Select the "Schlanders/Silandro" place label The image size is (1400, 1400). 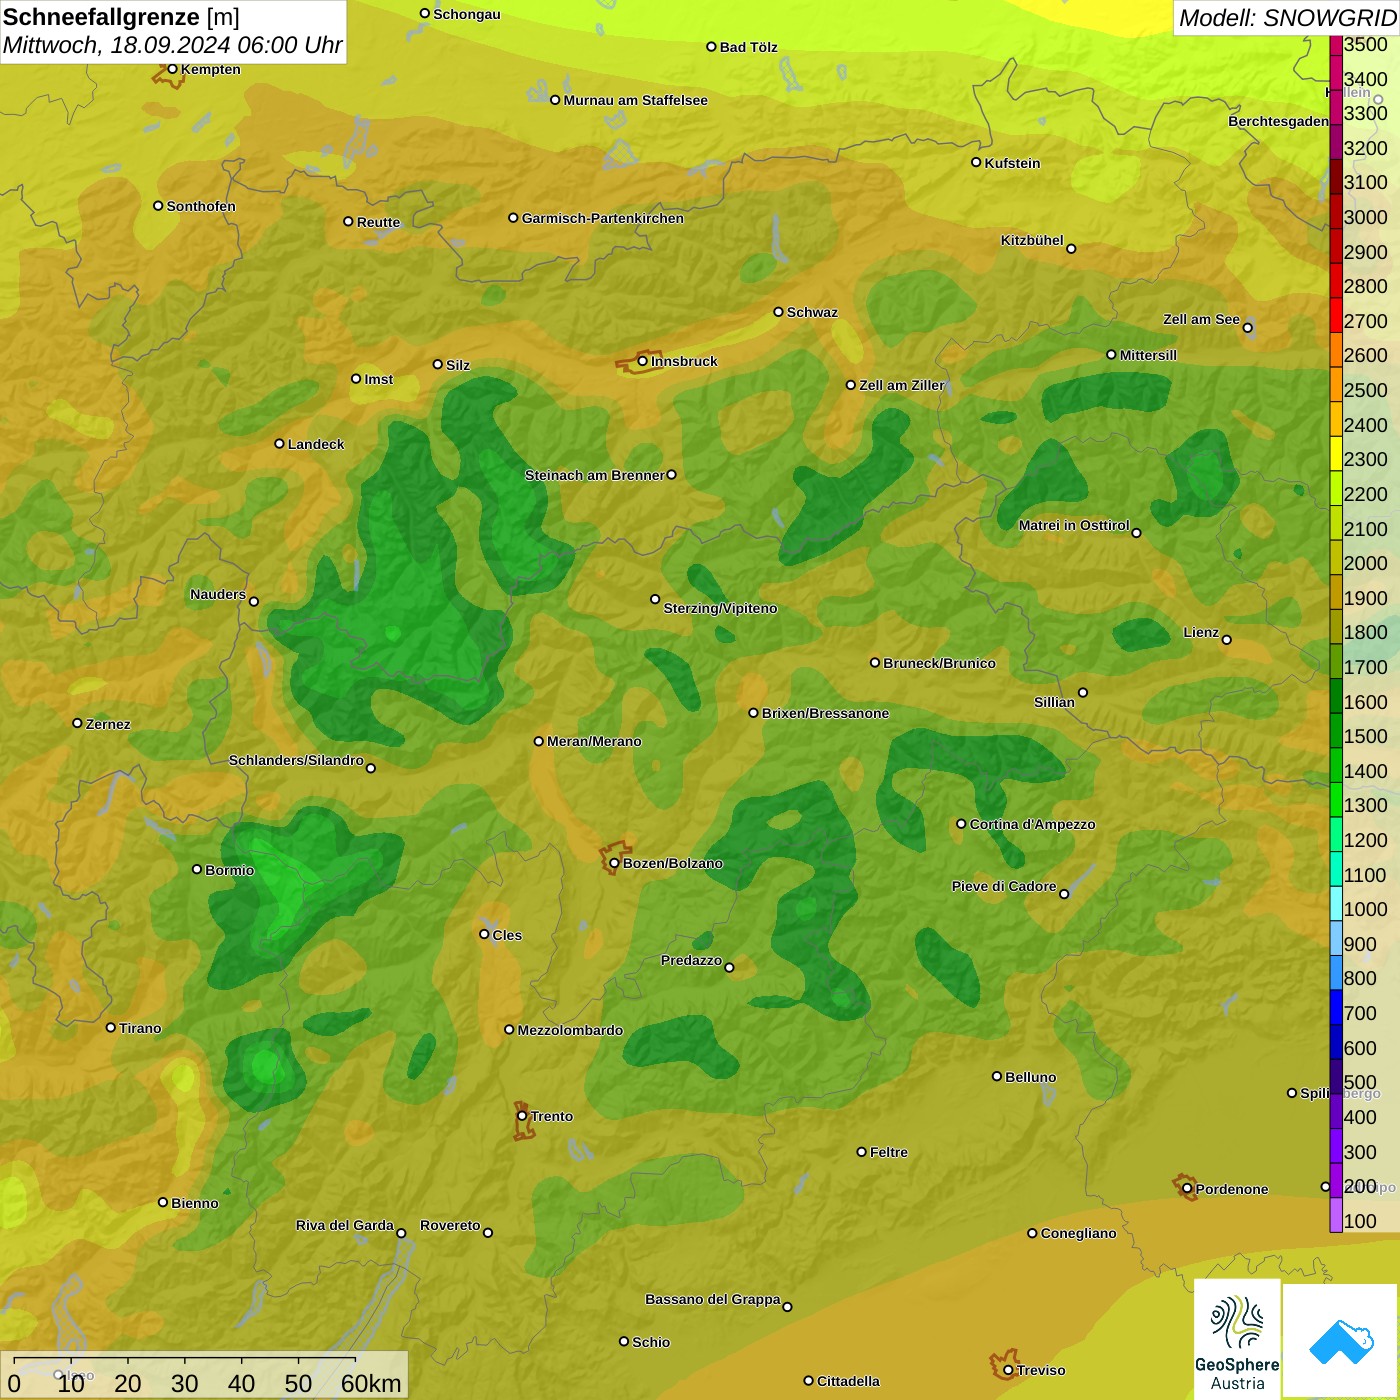[x=296, y=760]
